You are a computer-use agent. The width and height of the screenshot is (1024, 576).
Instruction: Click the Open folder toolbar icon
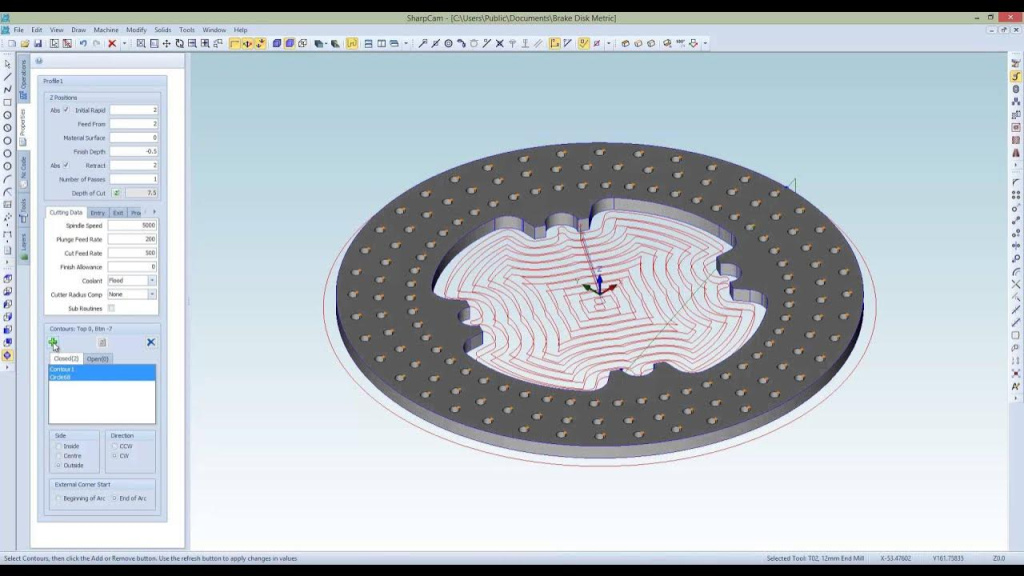tap(25, 44)
